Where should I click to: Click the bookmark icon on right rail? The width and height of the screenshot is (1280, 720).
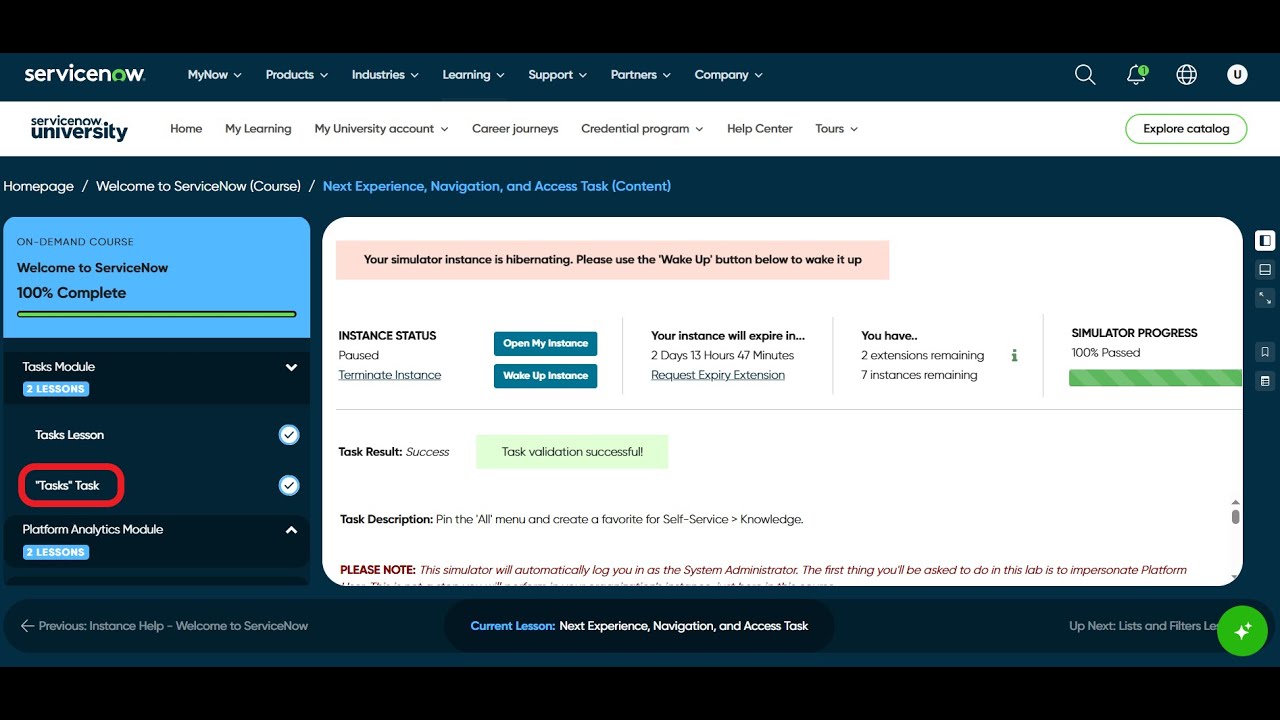coord(1265,352)
